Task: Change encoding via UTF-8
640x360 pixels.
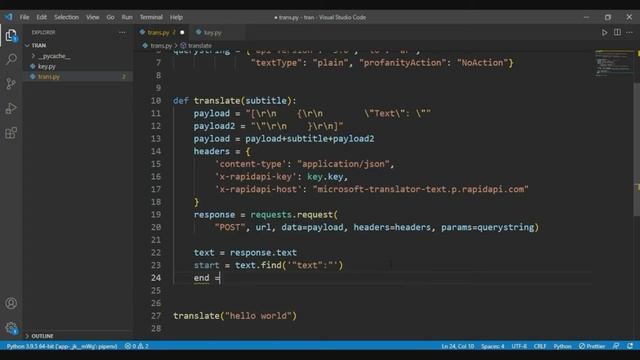Action: click(519, 346)
